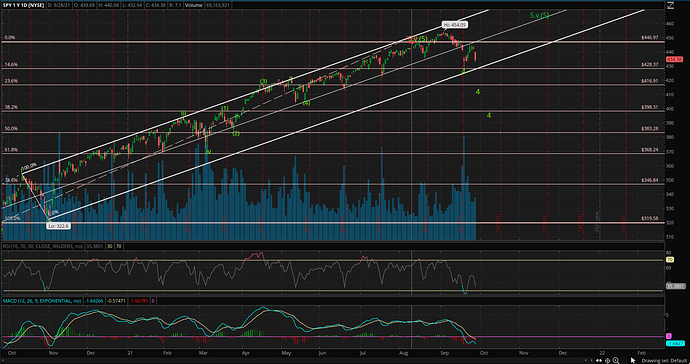Click the $428.37 Fibonacci level label
The image size is (690, 364).
pos(650,64)
